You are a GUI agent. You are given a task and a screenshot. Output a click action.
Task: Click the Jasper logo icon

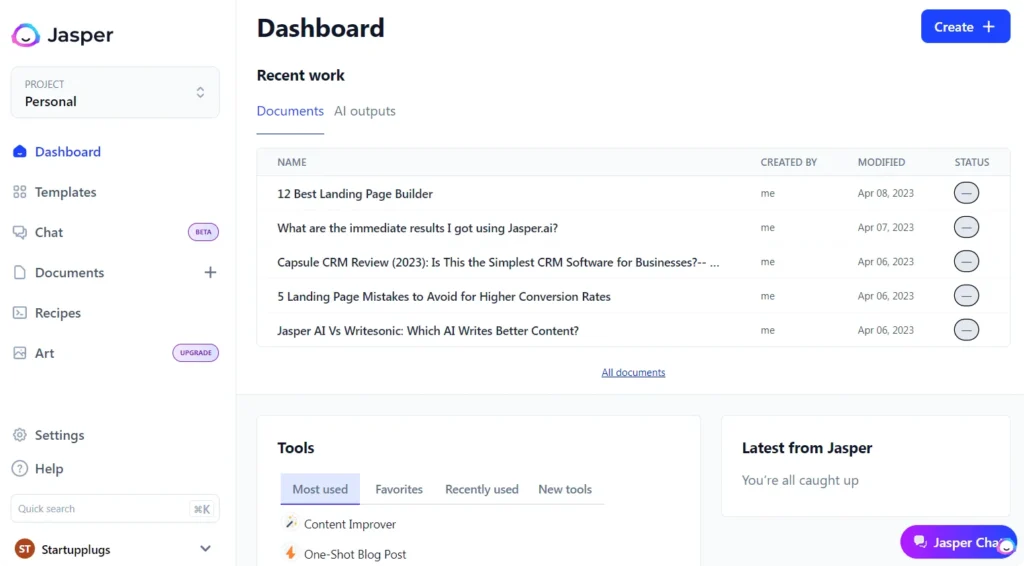tap(25, 35)
